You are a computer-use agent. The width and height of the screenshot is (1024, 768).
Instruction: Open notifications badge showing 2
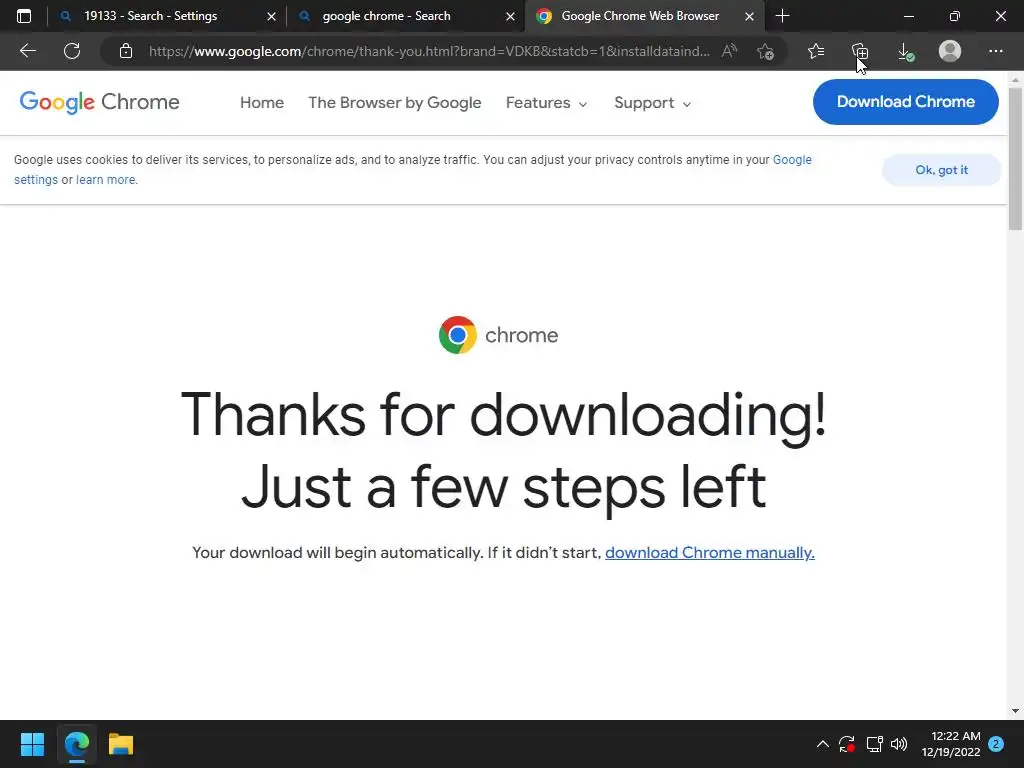click(x=996, y=744)
